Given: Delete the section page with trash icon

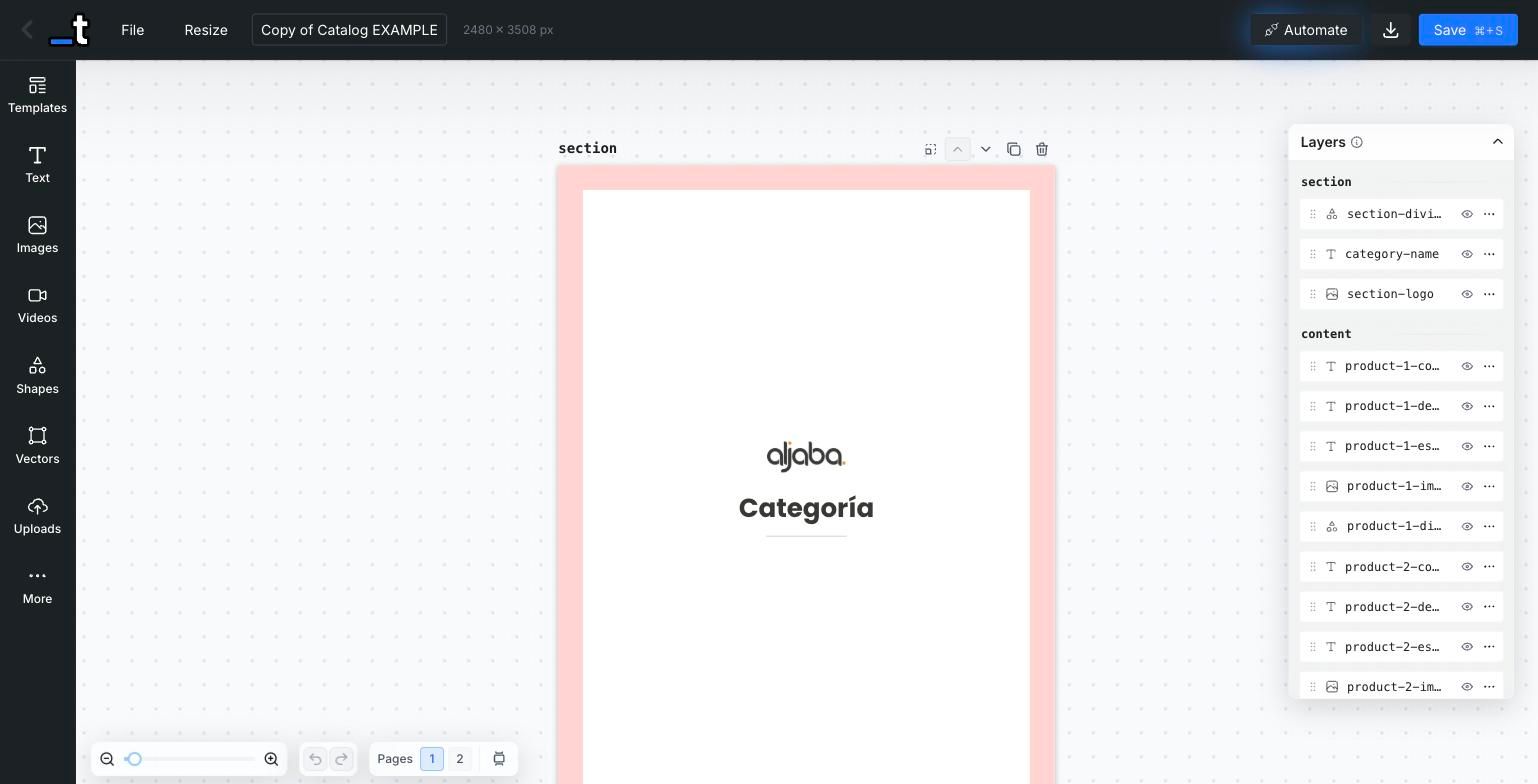Looking at the screenshot, I should coord(1041,149).
